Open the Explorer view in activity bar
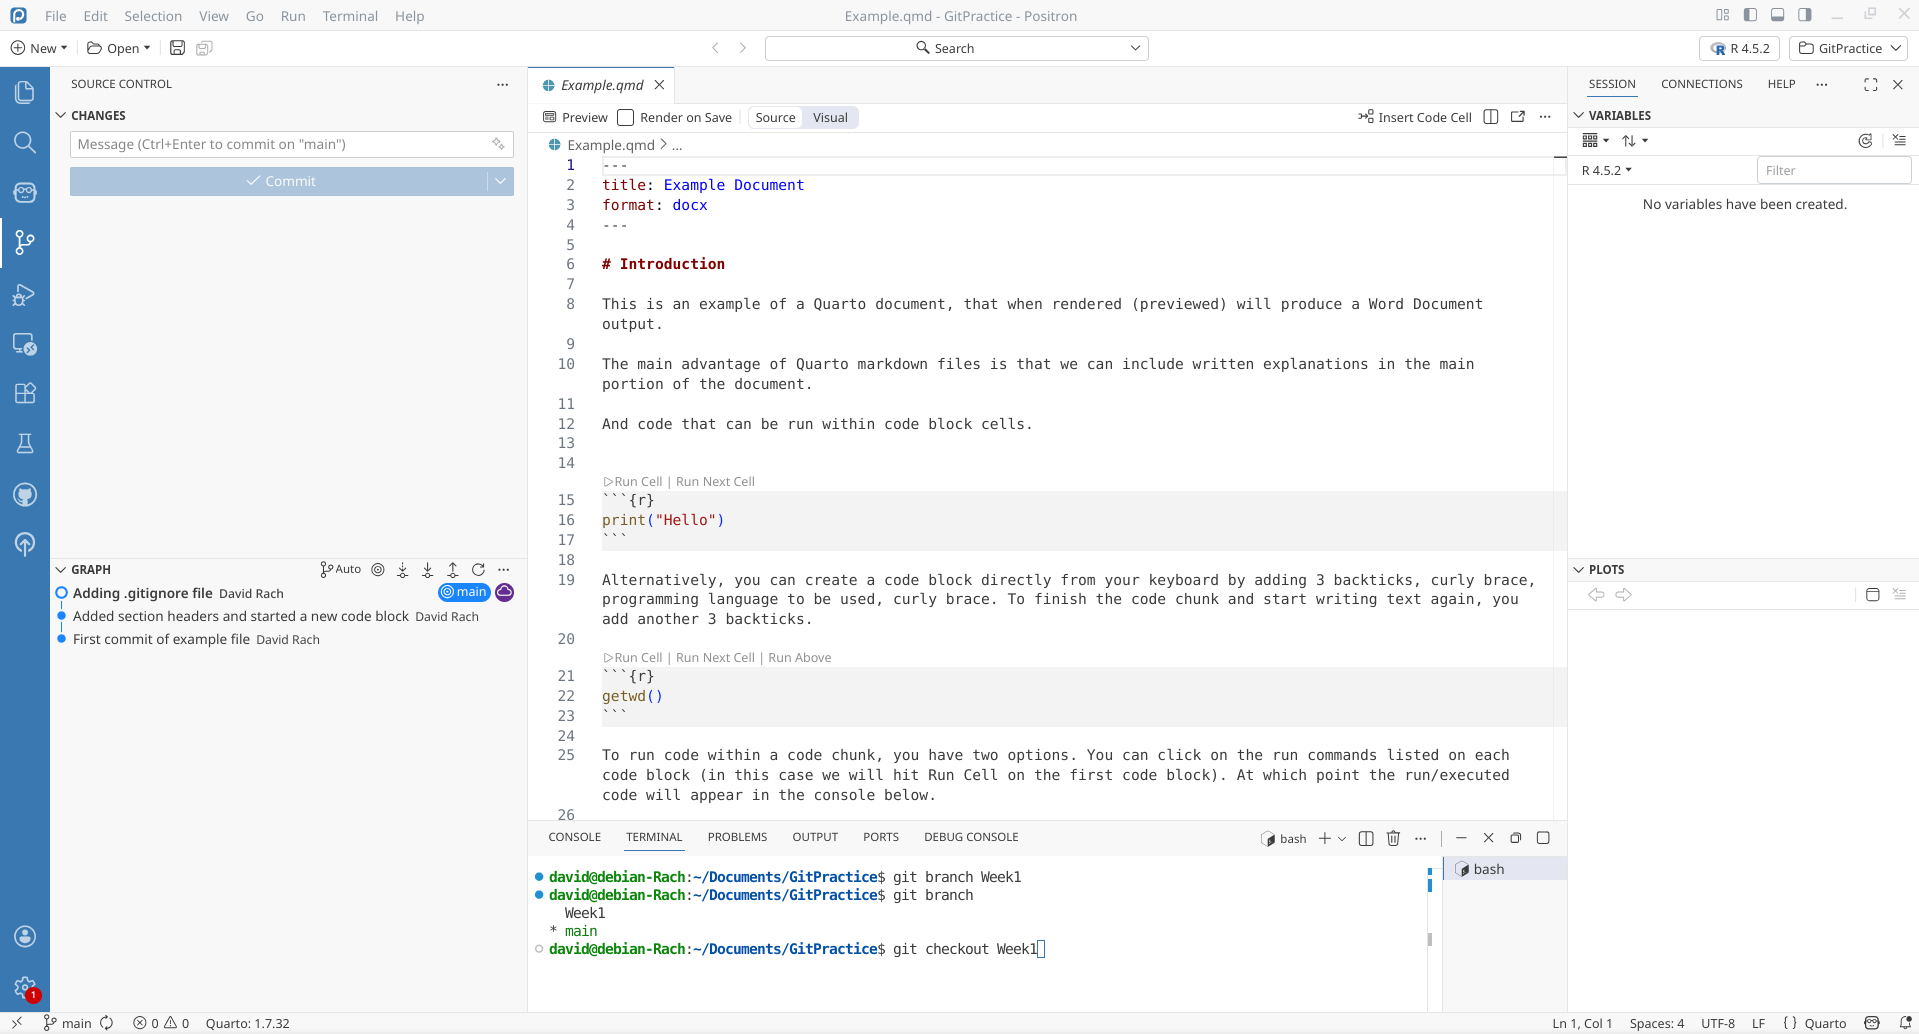This screenshot has width=1919, height=1034. click(x=25, y=92)
